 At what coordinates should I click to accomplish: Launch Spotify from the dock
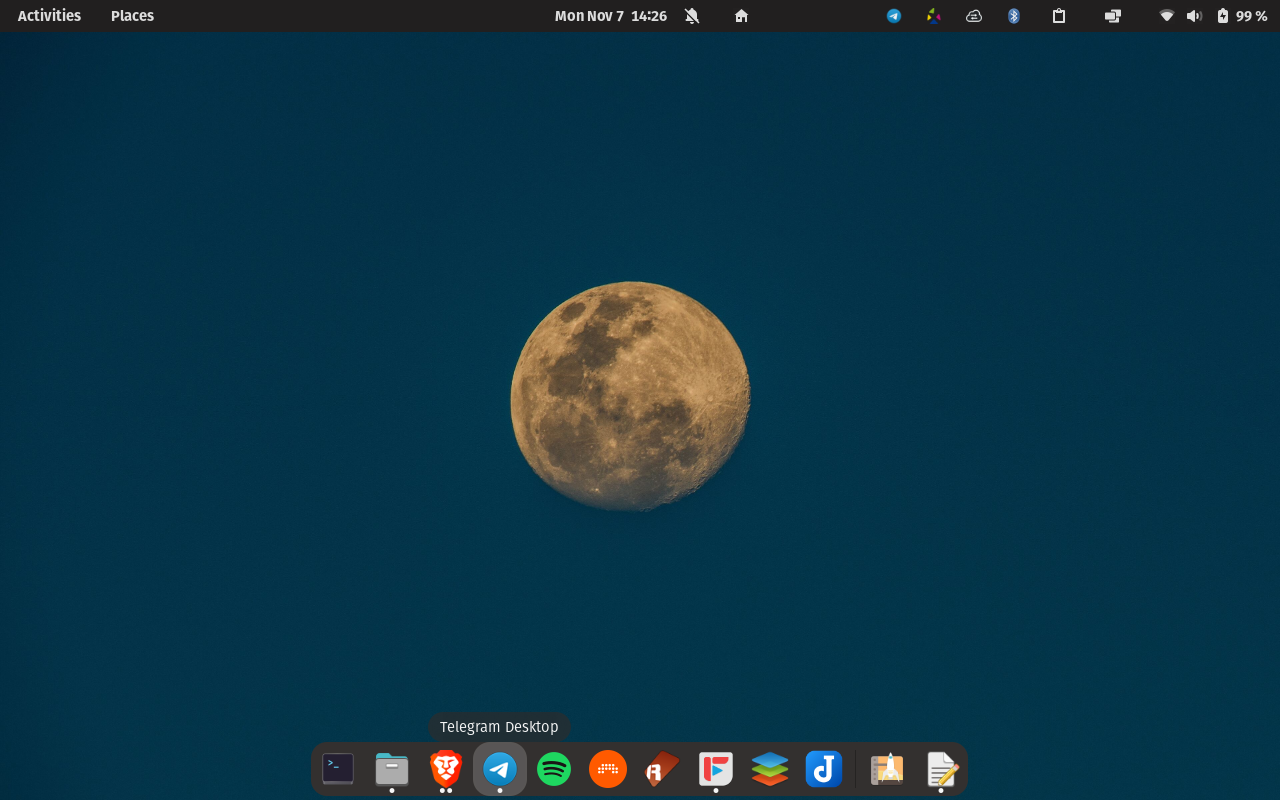point(554,769)
